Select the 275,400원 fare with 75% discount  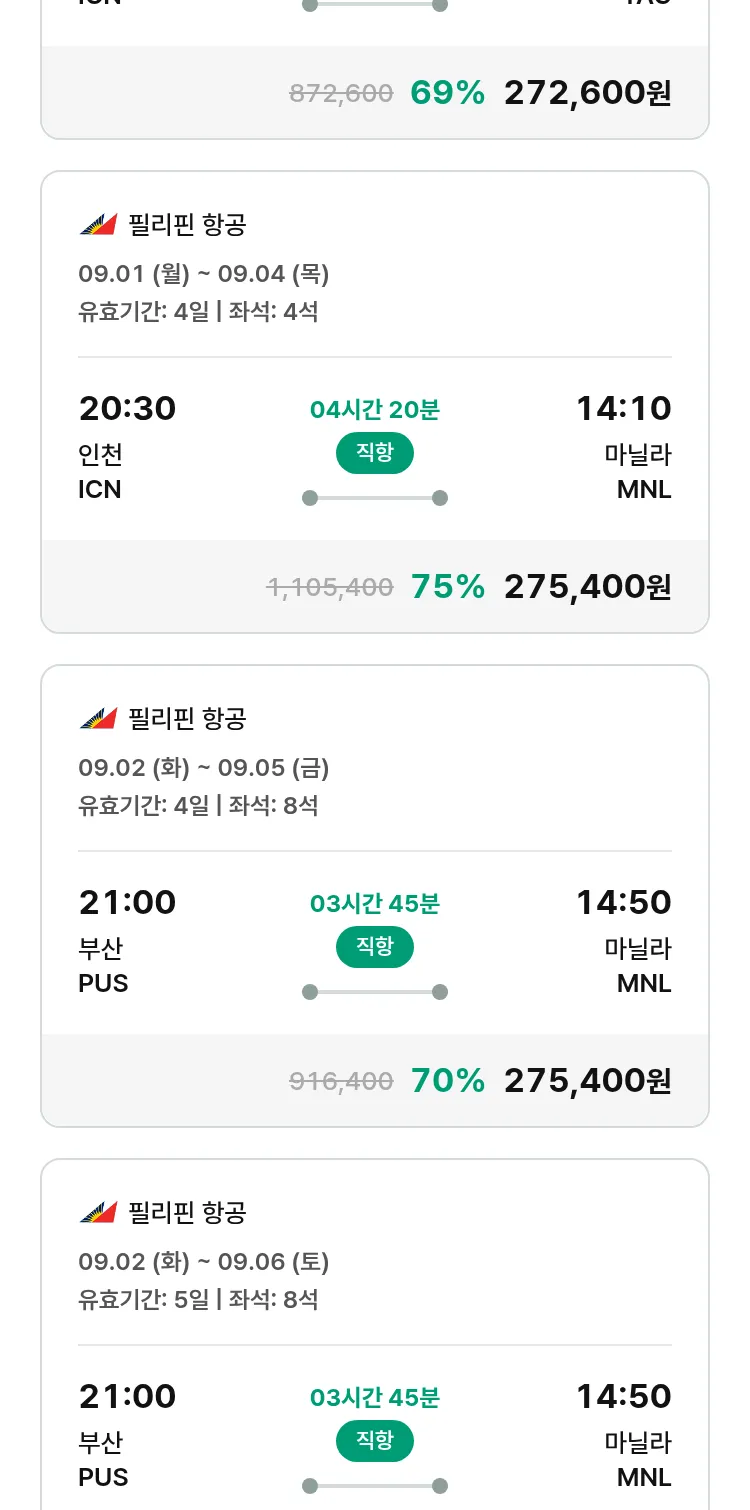click(587, 587)
